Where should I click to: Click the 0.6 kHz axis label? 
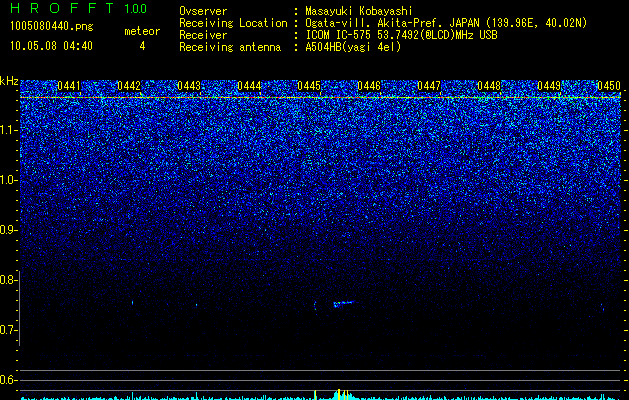click(x=8, y=380)
